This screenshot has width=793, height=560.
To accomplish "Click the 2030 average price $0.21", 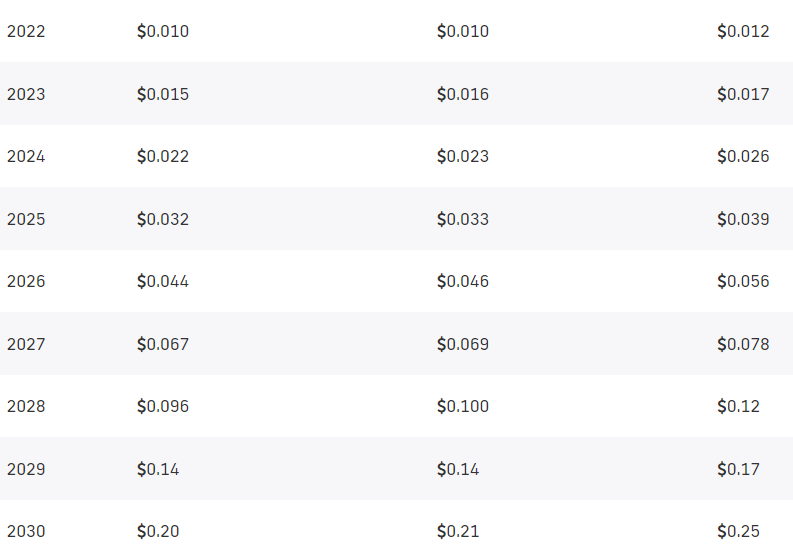I will (x=458, y=531).
